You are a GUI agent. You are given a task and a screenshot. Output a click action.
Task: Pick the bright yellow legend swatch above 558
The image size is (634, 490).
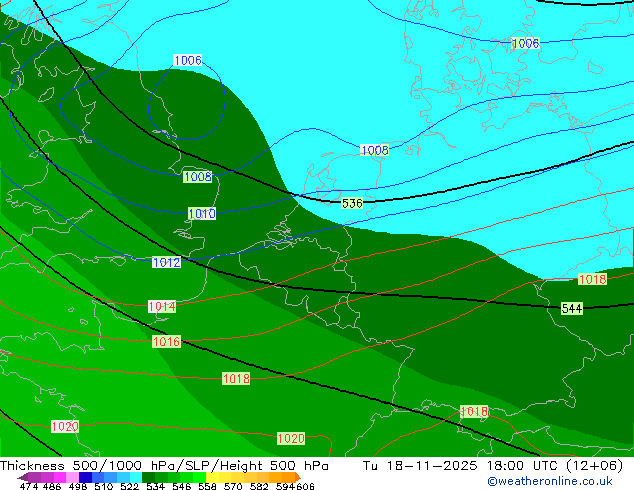212,477
